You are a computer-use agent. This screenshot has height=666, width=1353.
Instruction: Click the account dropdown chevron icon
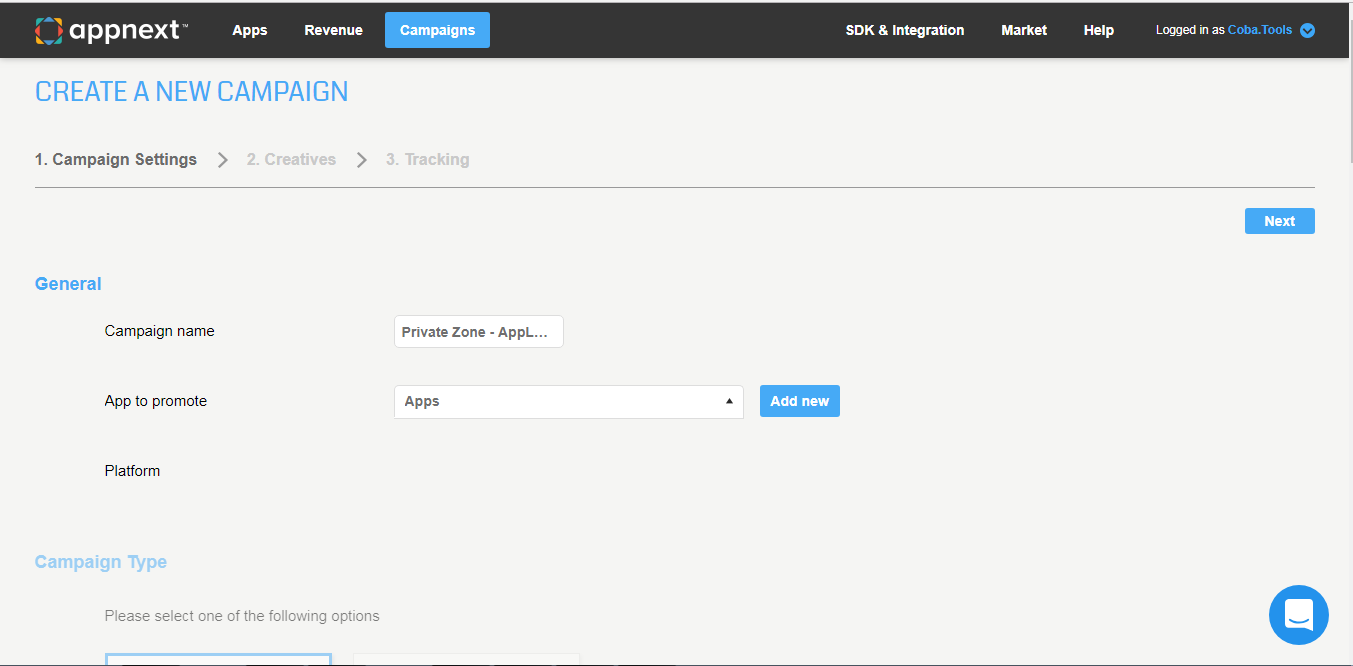1307,30
